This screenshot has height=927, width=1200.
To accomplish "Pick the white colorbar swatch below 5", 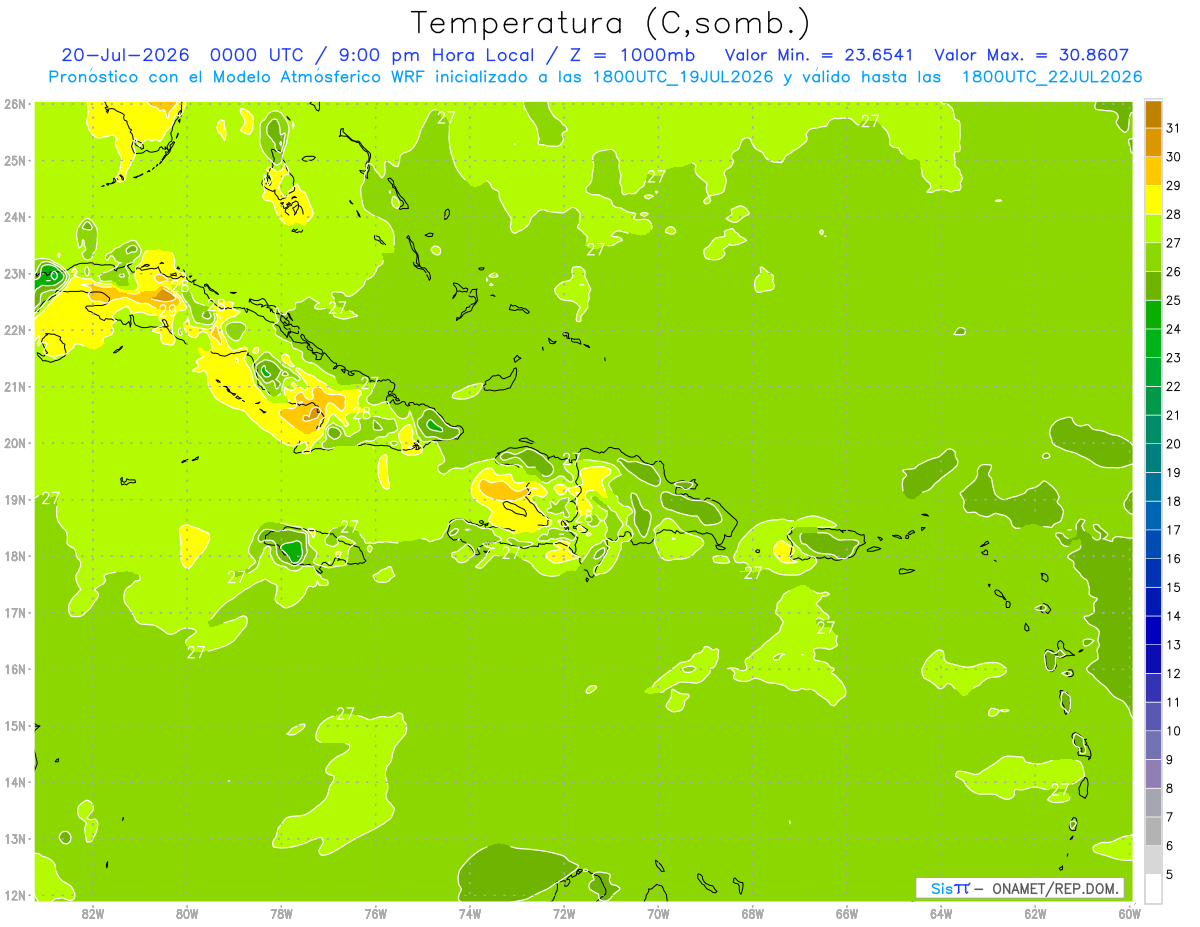I will [1153, 888].
